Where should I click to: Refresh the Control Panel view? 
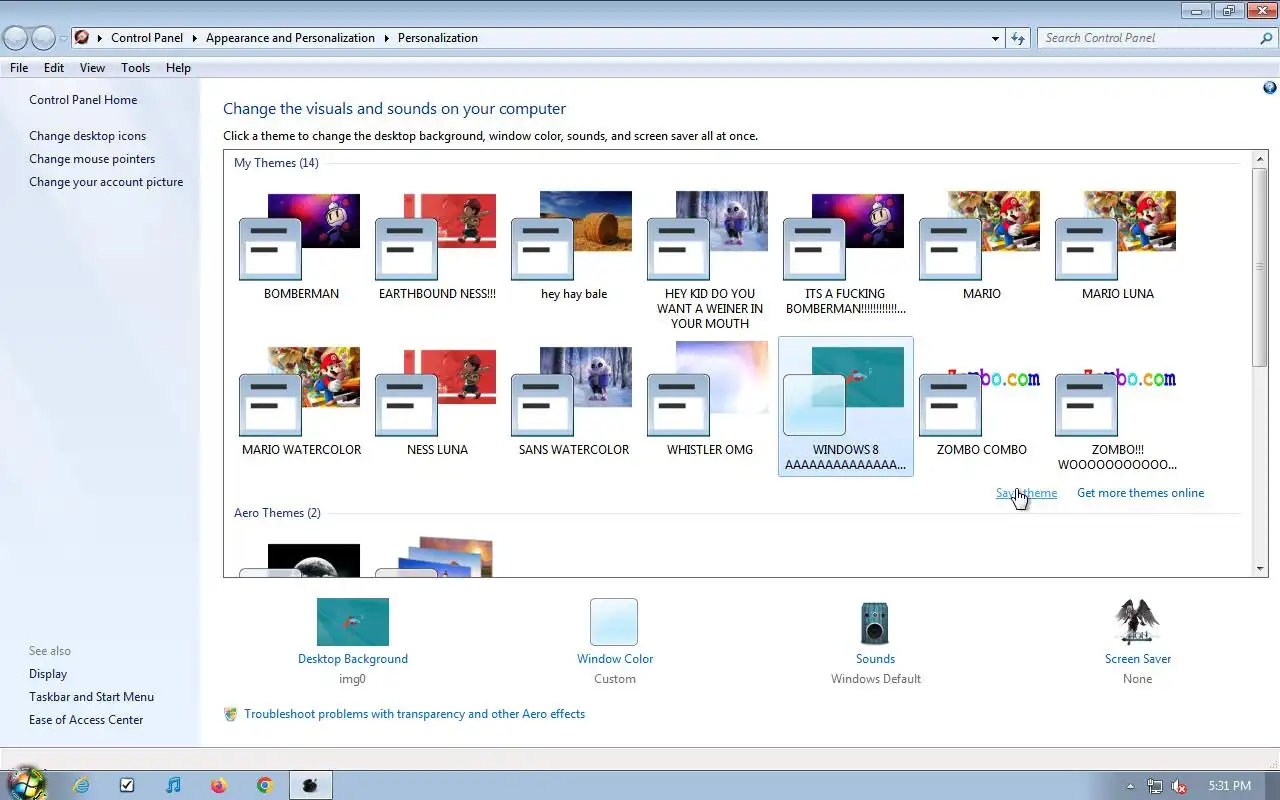pos(1018,38)
